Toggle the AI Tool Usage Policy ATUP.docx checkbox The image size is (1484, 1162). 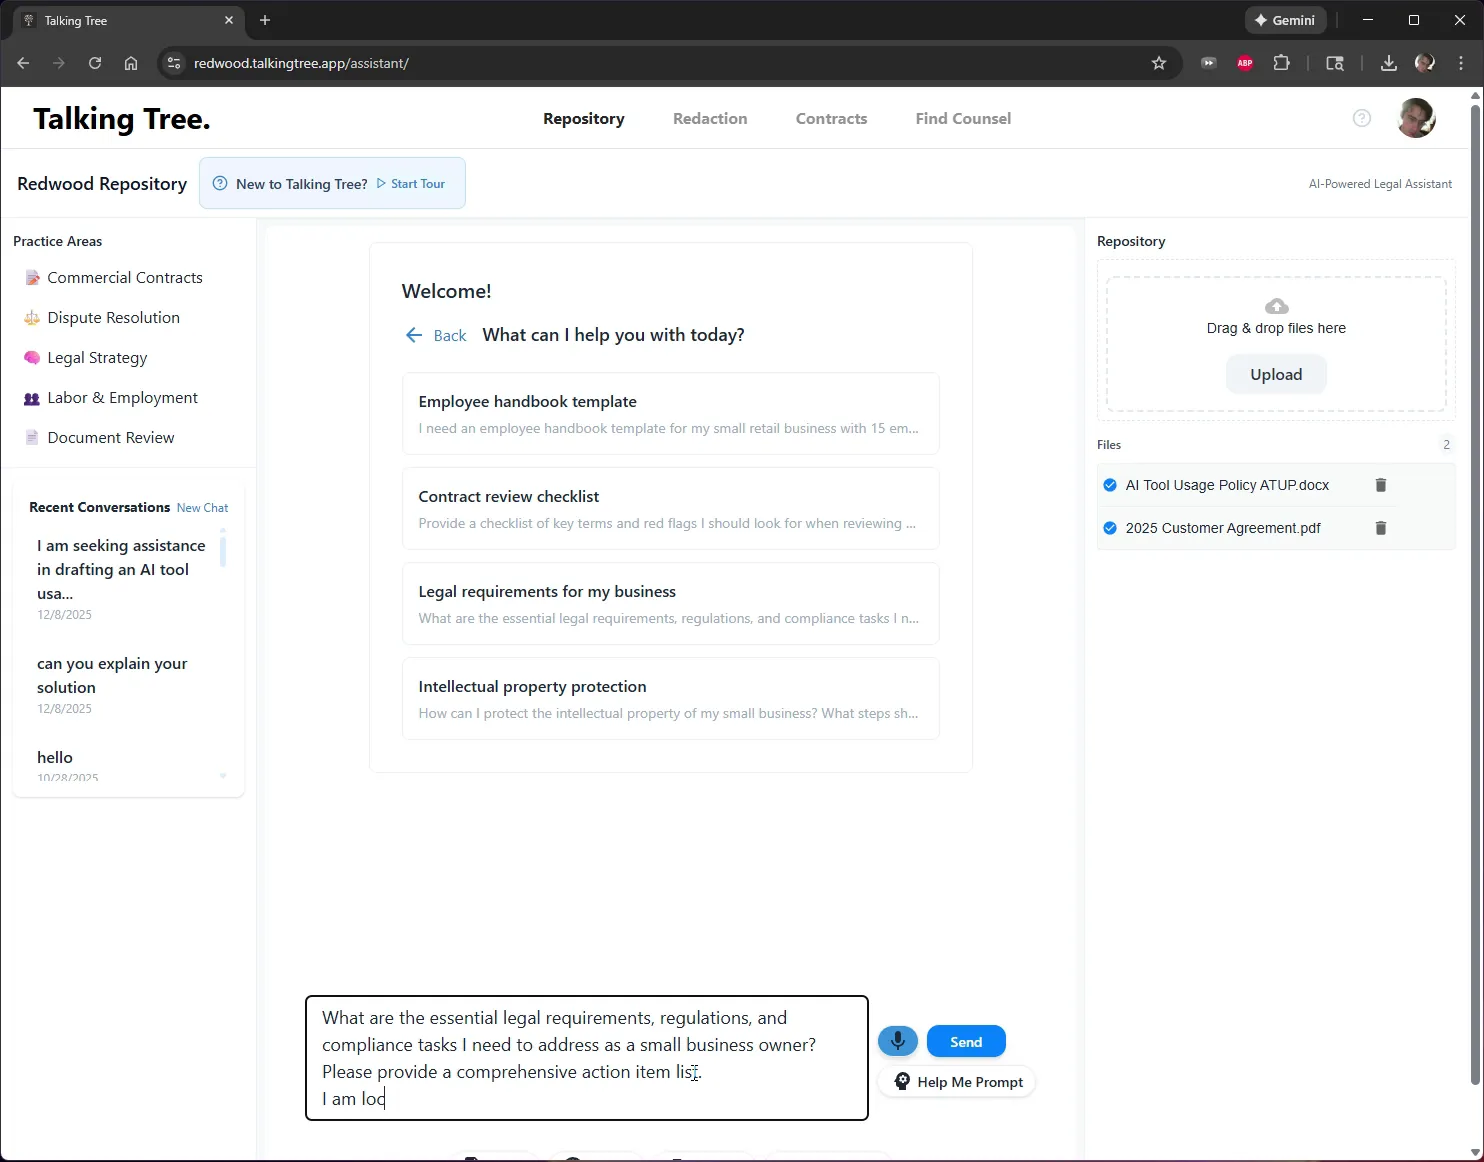[x=1110, y=485]
